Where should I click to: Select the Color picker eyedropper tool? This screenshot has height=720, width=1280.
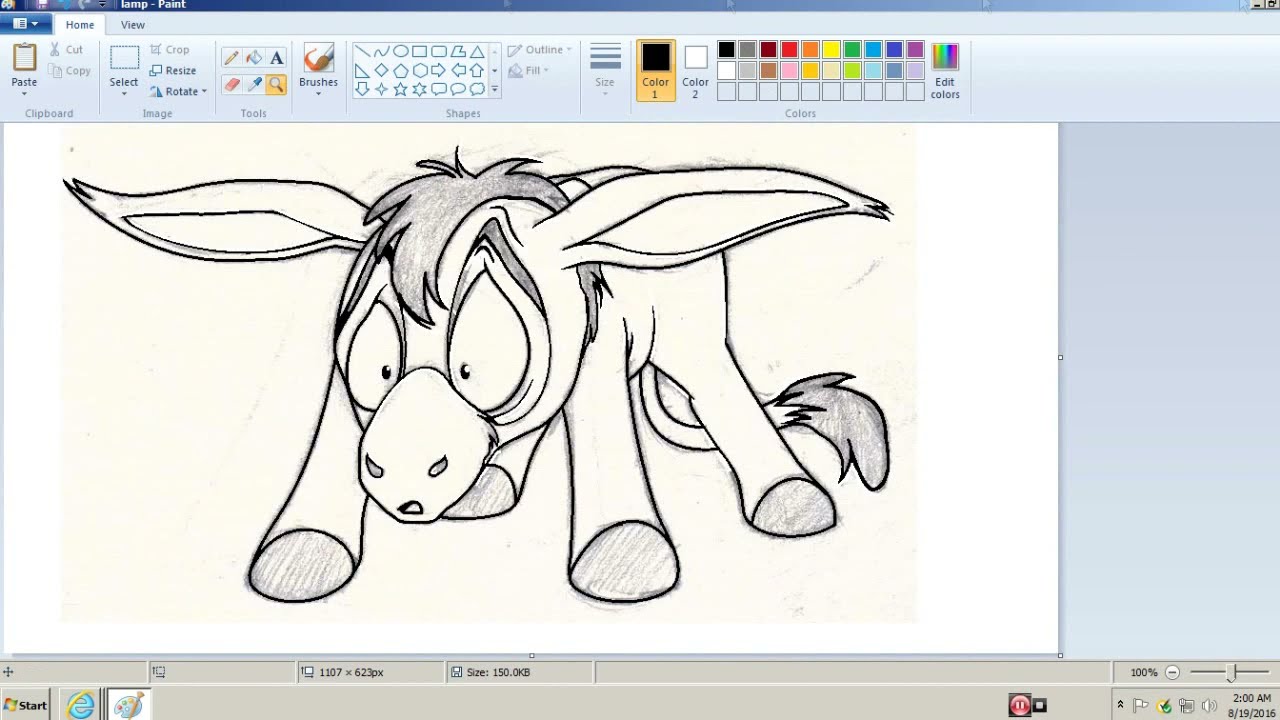pos(254,85)
